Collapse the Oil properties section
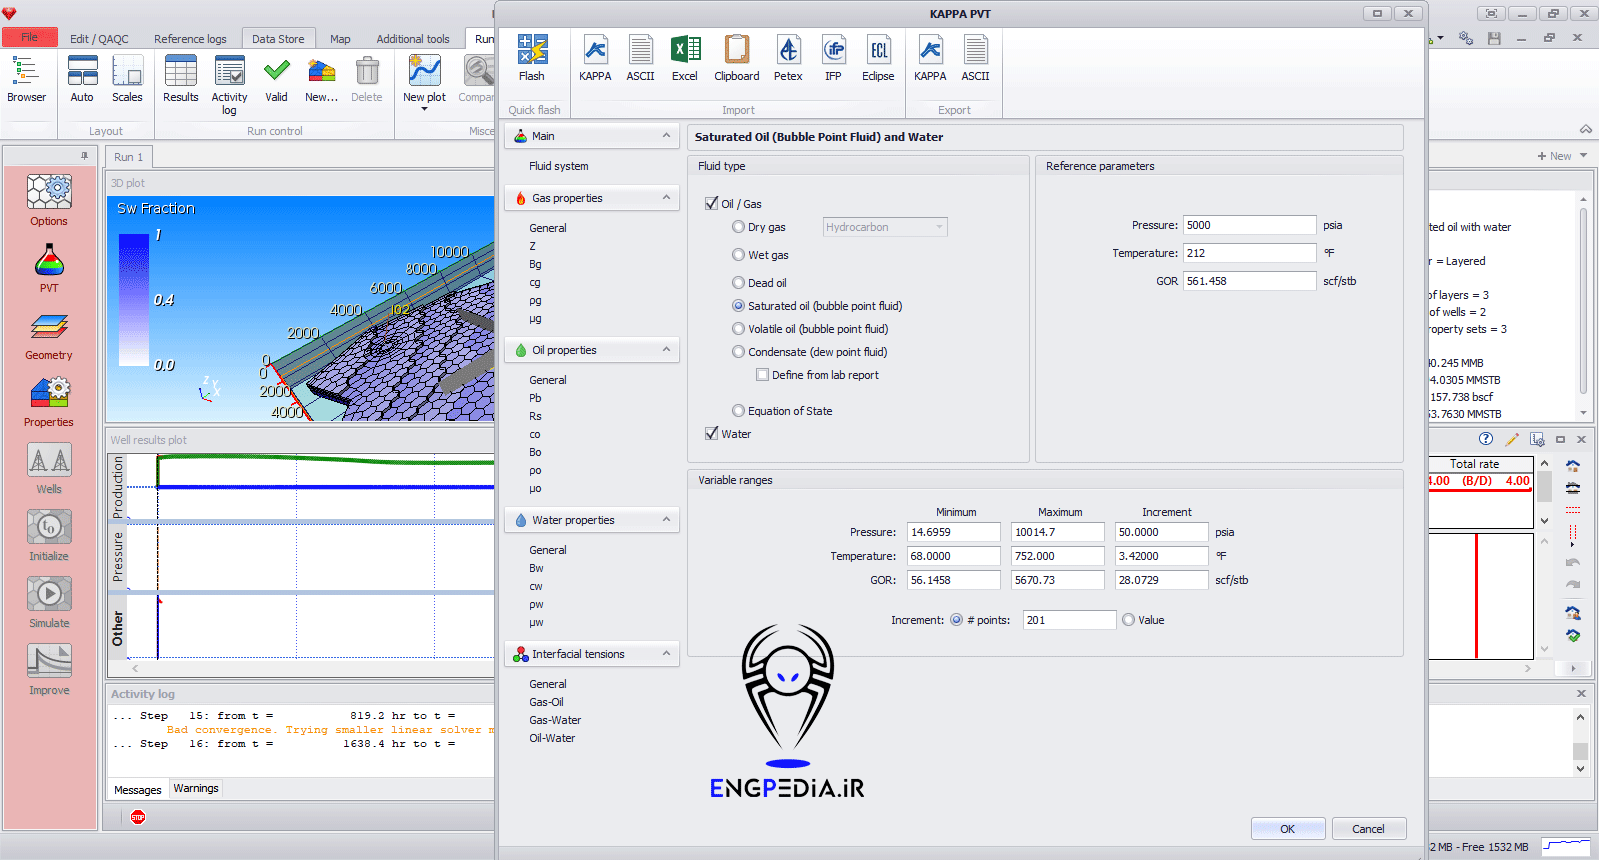The width and height of the screenshot is (1599, 860). click(666, 350)
